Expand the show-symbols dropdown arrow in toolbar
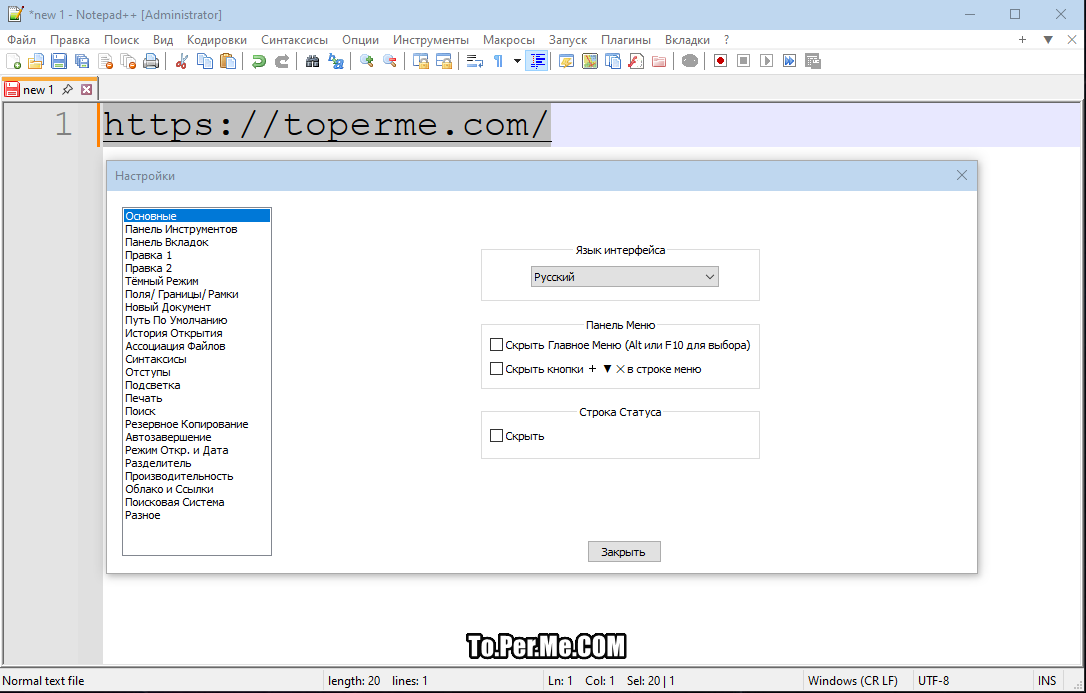 tap(517, 61)
